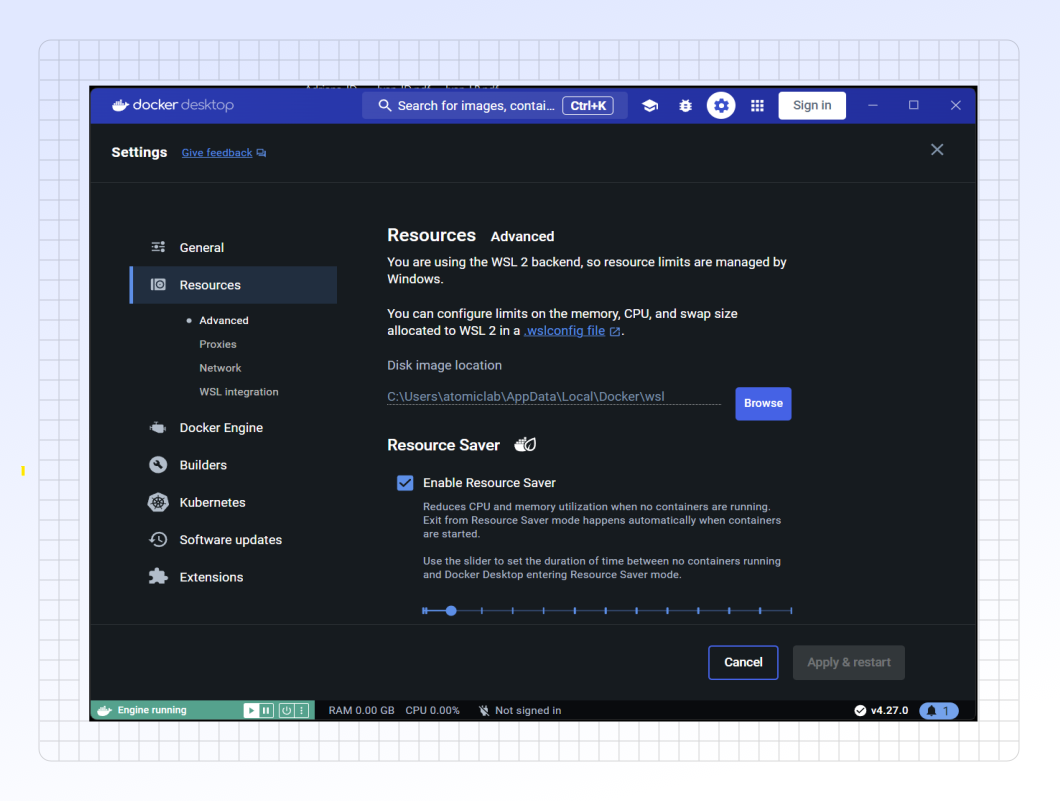Click the search images and containers field
The image size is (1060, 801).
point(475,106)
